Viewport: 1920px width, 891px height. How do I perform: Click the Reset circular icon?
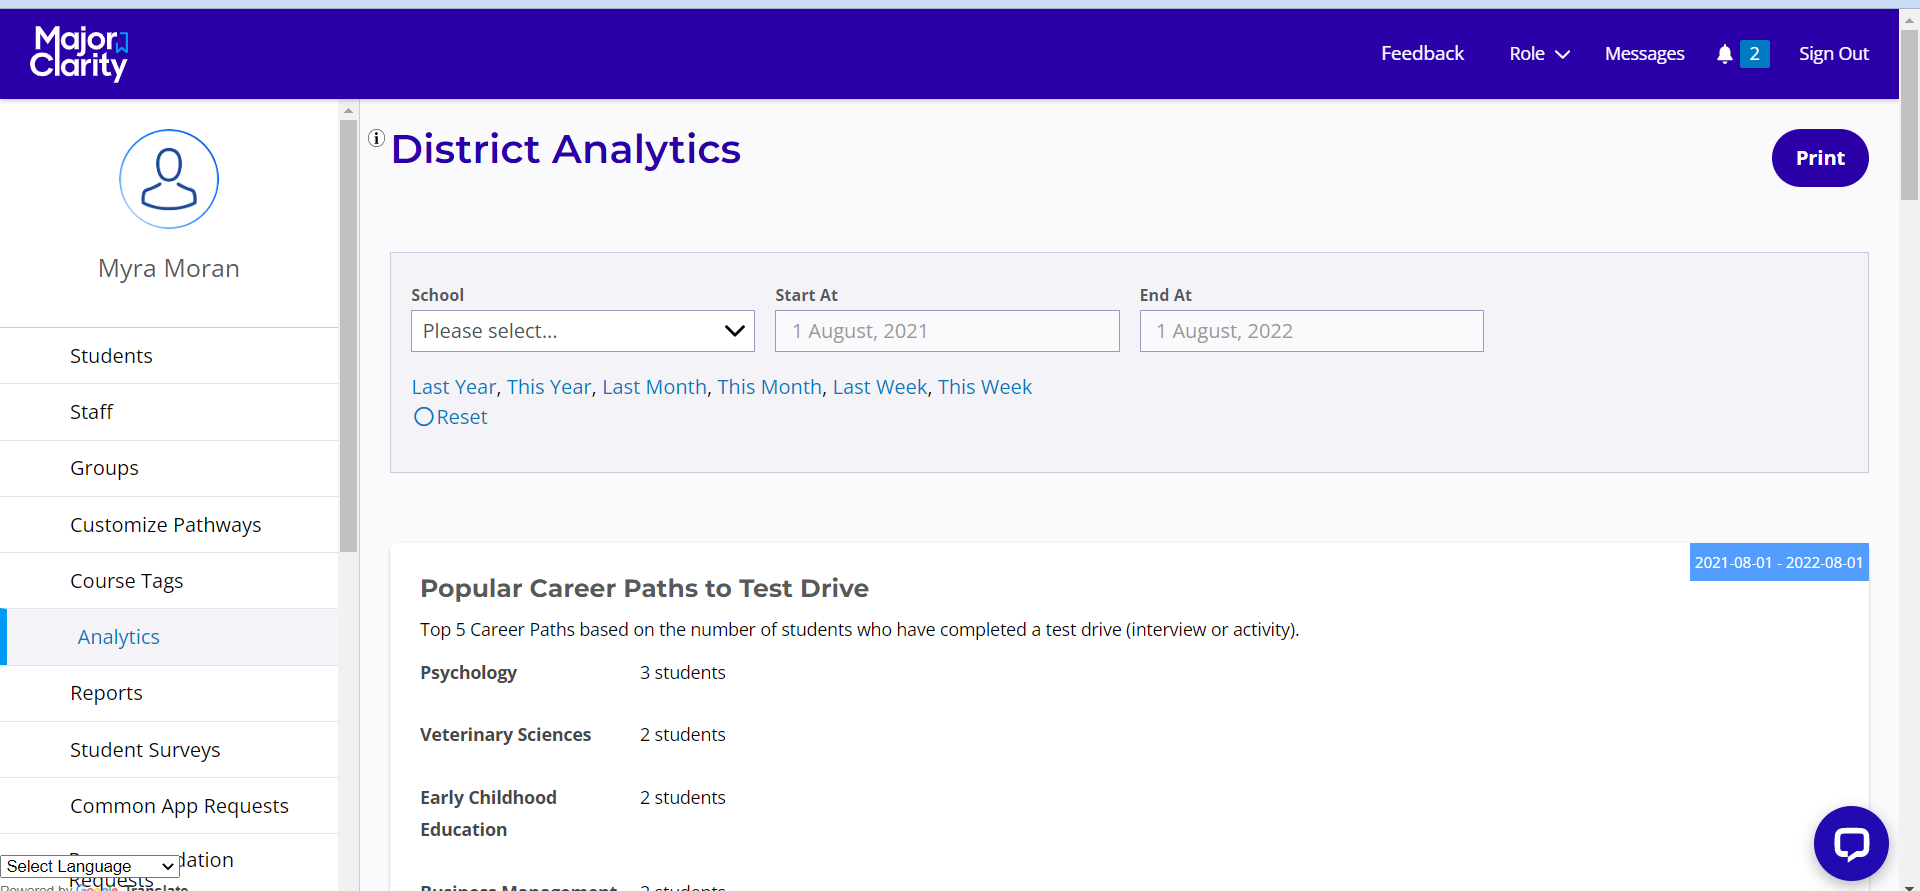click(x=424, y=417)
